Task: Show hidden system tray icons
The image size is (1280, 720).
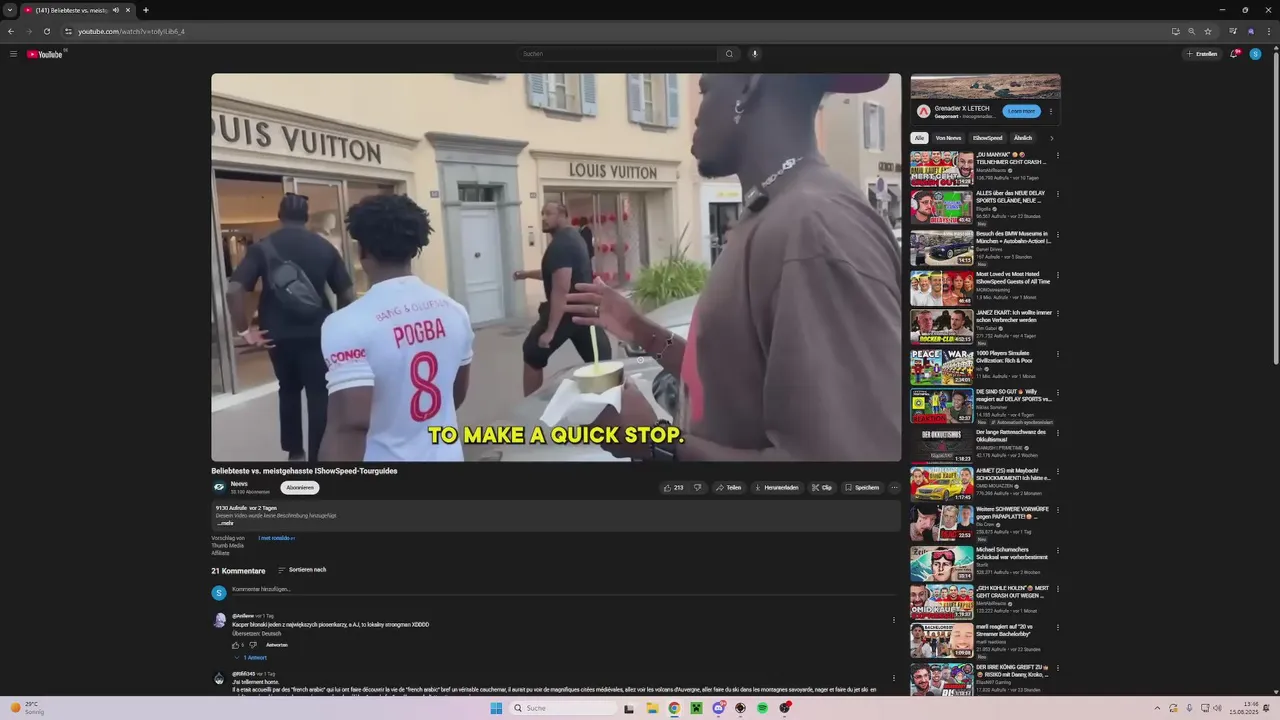Action: click(1157, 708)
